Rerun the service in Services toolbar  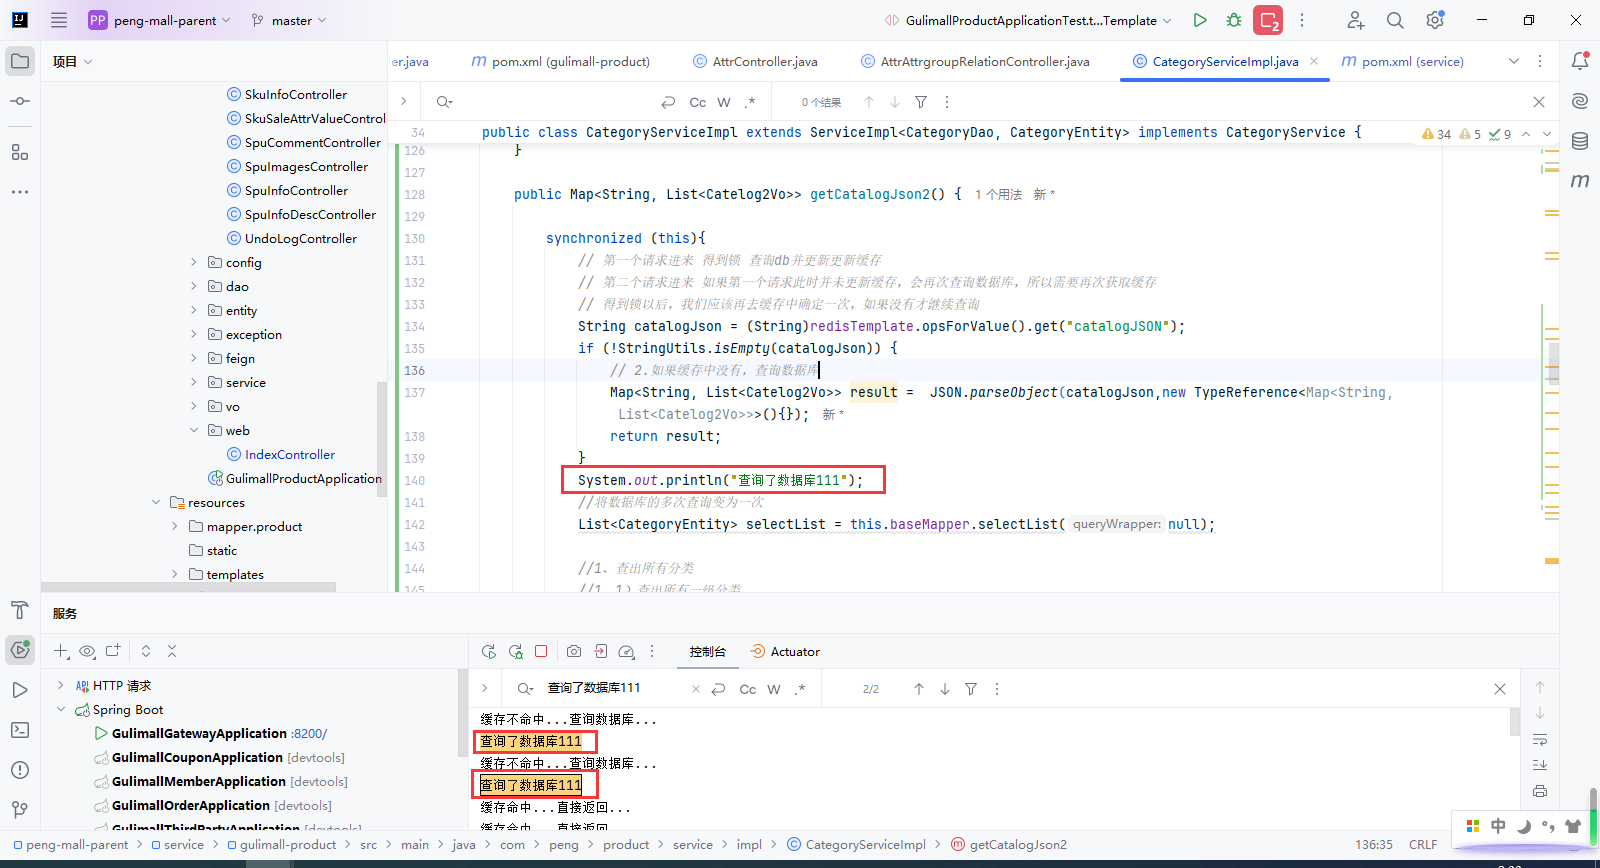click(489, 651)
